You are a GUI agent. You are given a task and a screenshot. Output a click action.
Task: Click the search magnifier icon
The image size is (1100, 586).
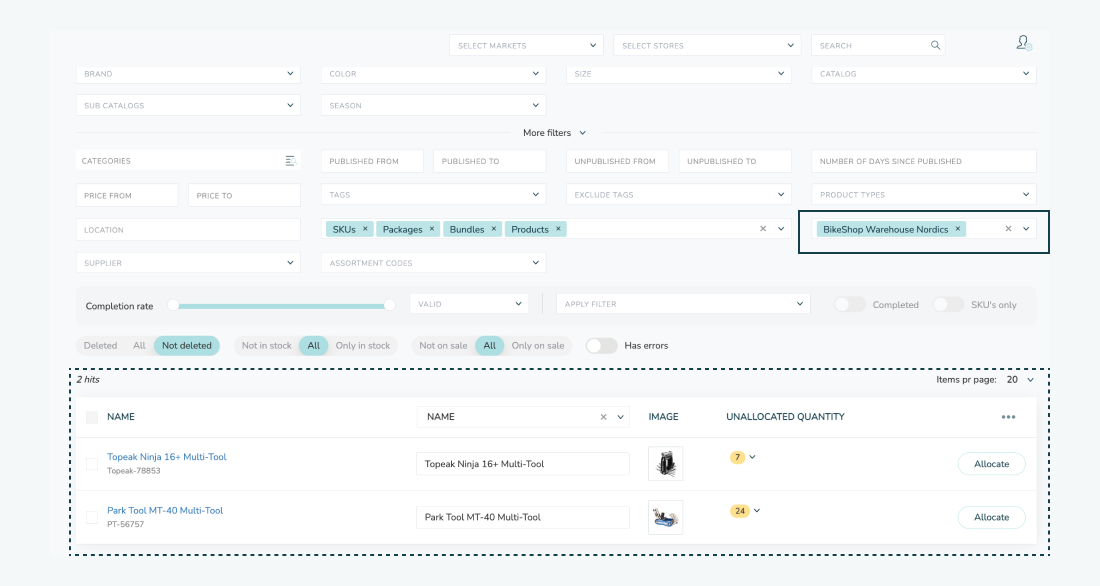click(935, 45)
